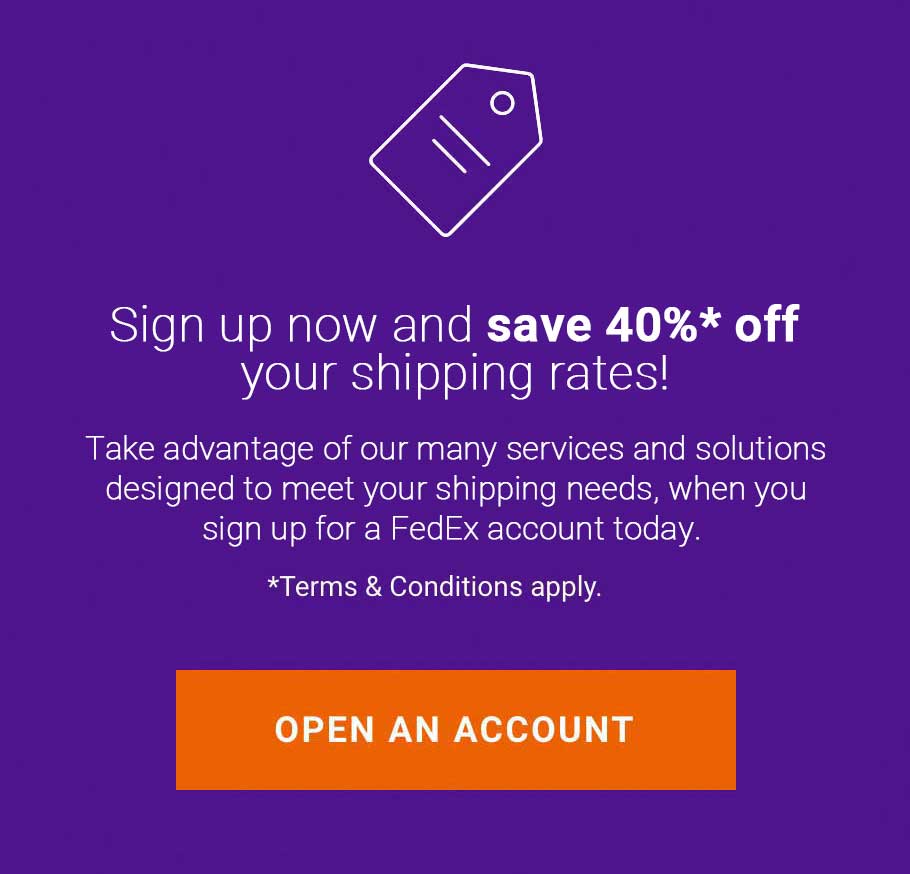This screenshot has width=910, height=874.
Task: Click the word "Conditions" in the footnote
Action: coord(456,586)
